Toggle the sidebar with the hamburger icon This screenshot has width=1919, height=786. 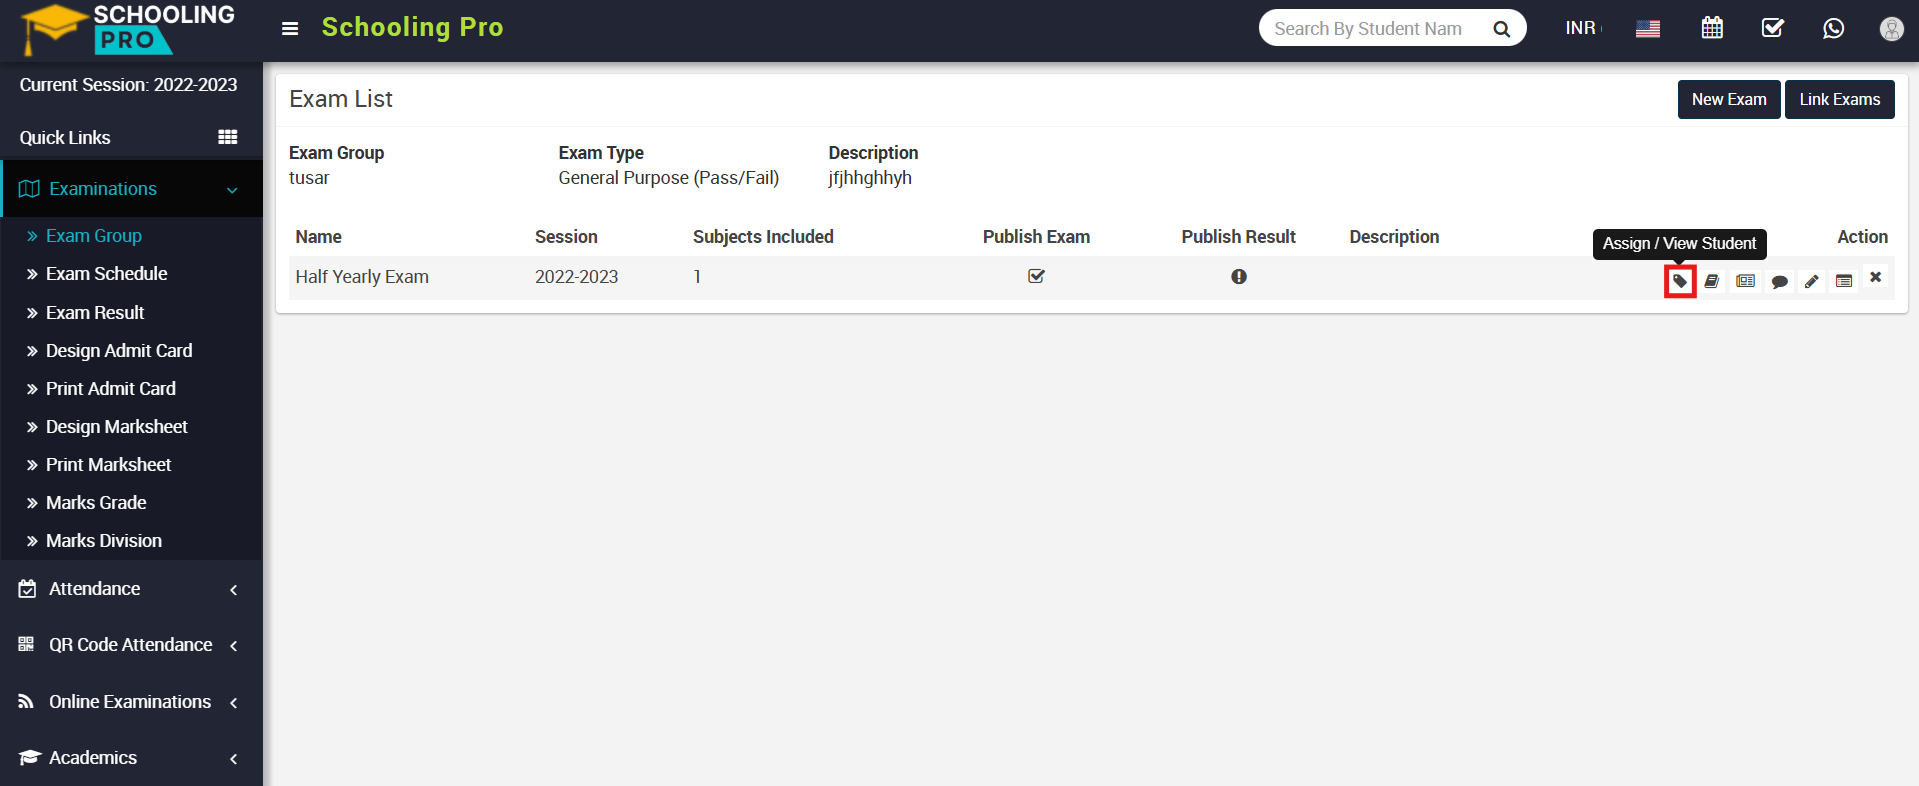[290, 28]
